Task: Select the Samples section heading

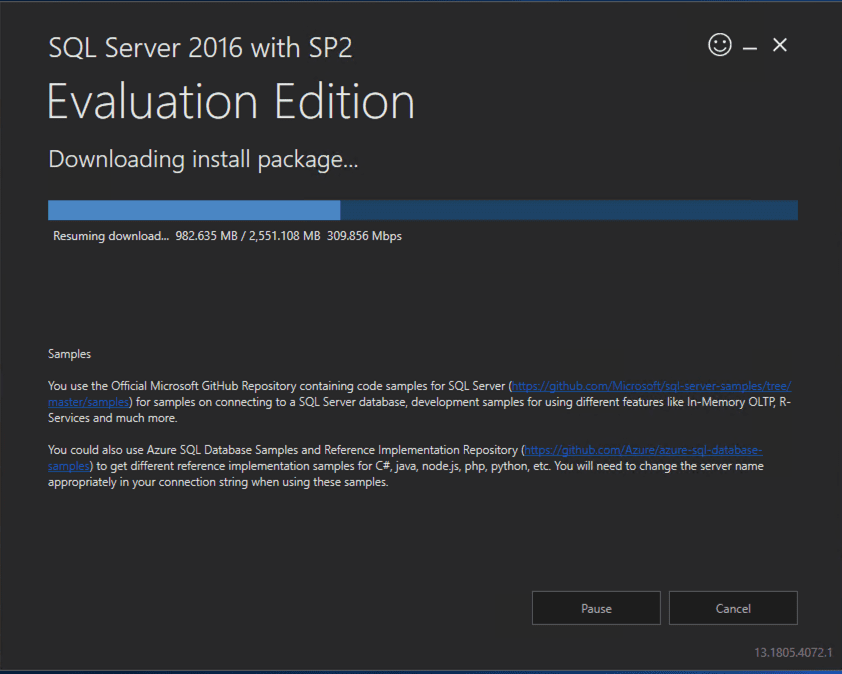Action: tap(69, 353)
